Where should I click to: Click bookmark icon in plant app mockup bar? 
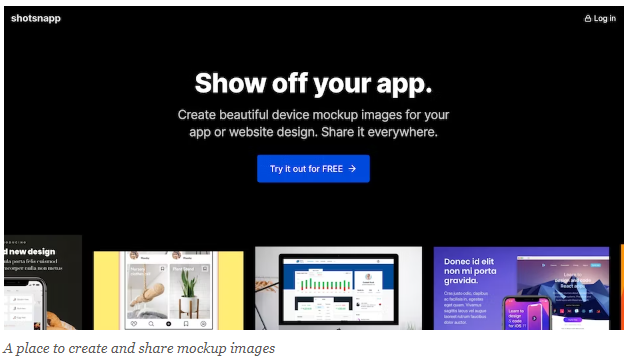186,324
